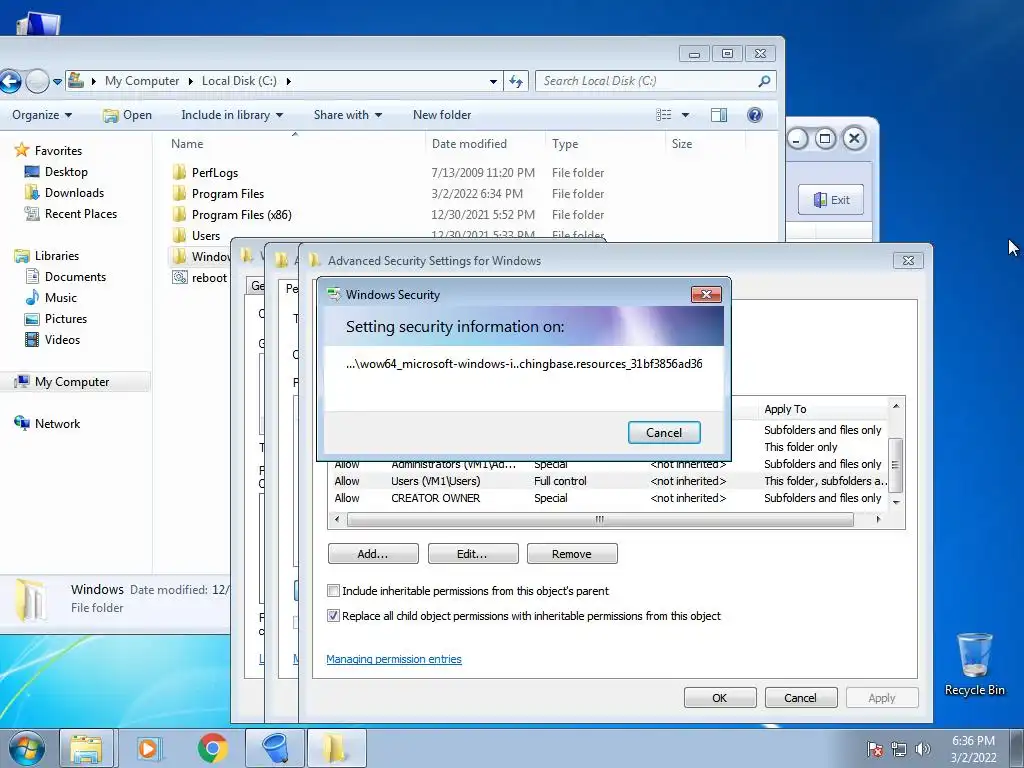Close the Windows Security dialog with red X
Screen dimensions: 1024x768
click(x=706, y=295)
